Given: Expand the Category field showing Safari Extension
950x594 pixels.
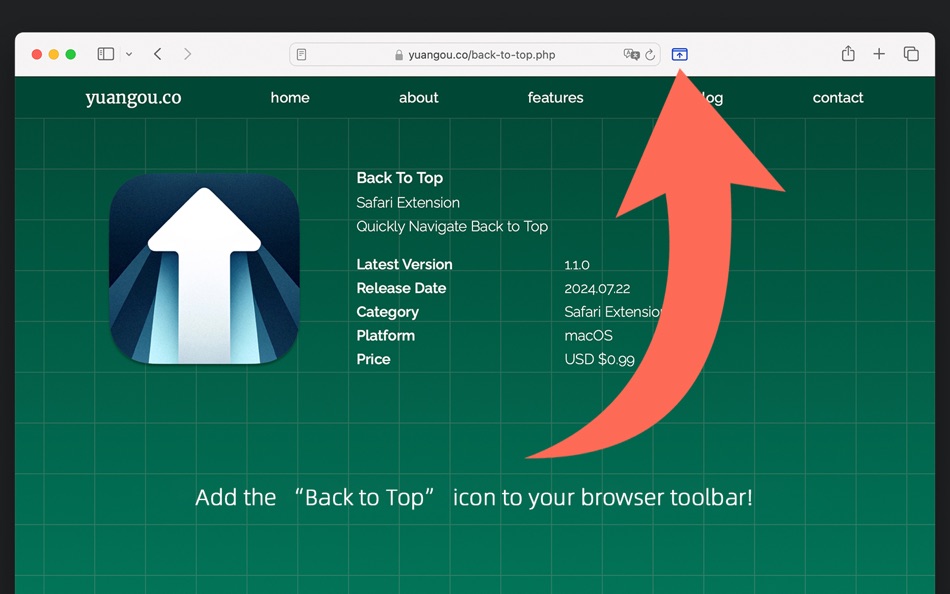Looking at the screenshot, I should pyautogui.click(x=387, y=312).
